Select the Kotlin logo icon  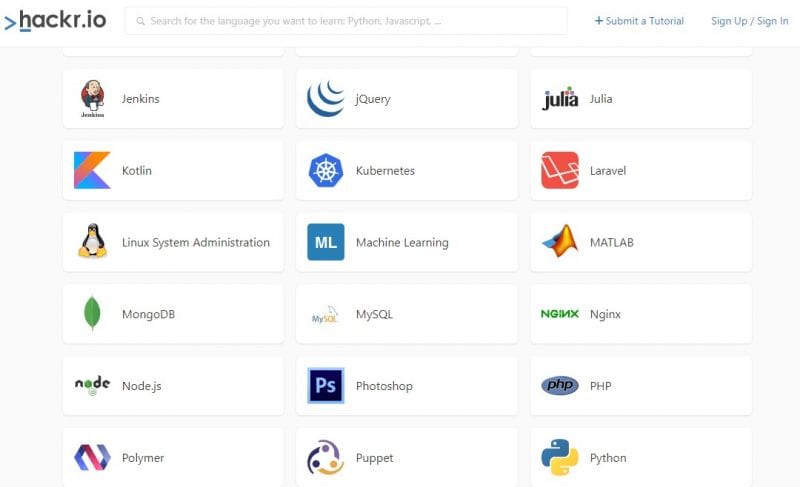tap(92, 170)
